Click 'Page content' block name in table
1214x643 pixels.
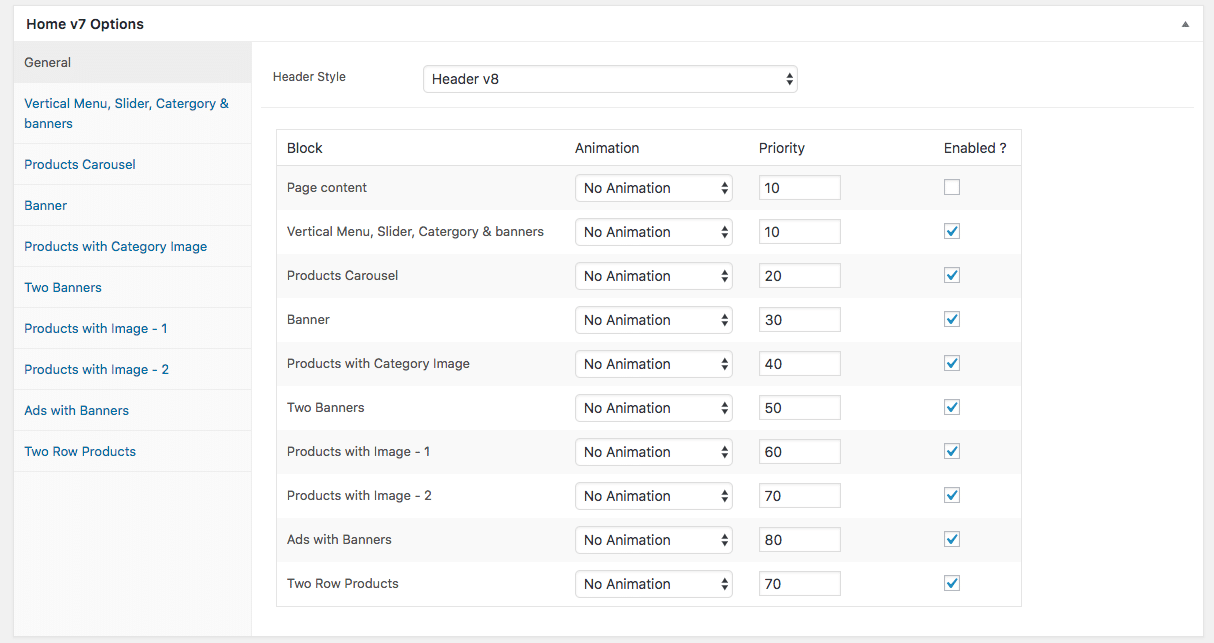click(327, 187)
